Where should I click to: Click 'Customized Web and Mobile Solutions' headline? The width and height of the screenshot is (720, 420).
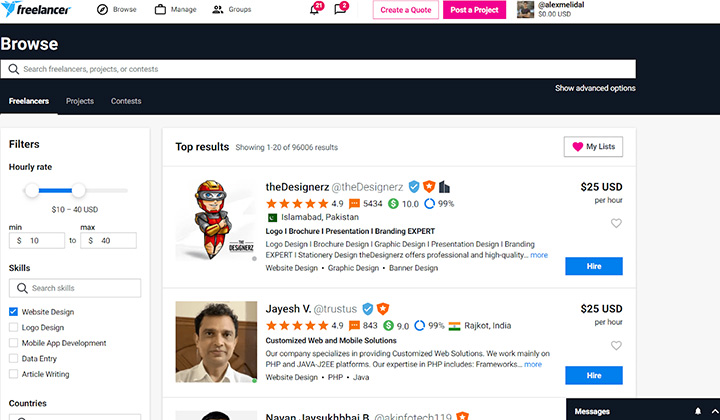pyautogui.click(x=331, y=341)
